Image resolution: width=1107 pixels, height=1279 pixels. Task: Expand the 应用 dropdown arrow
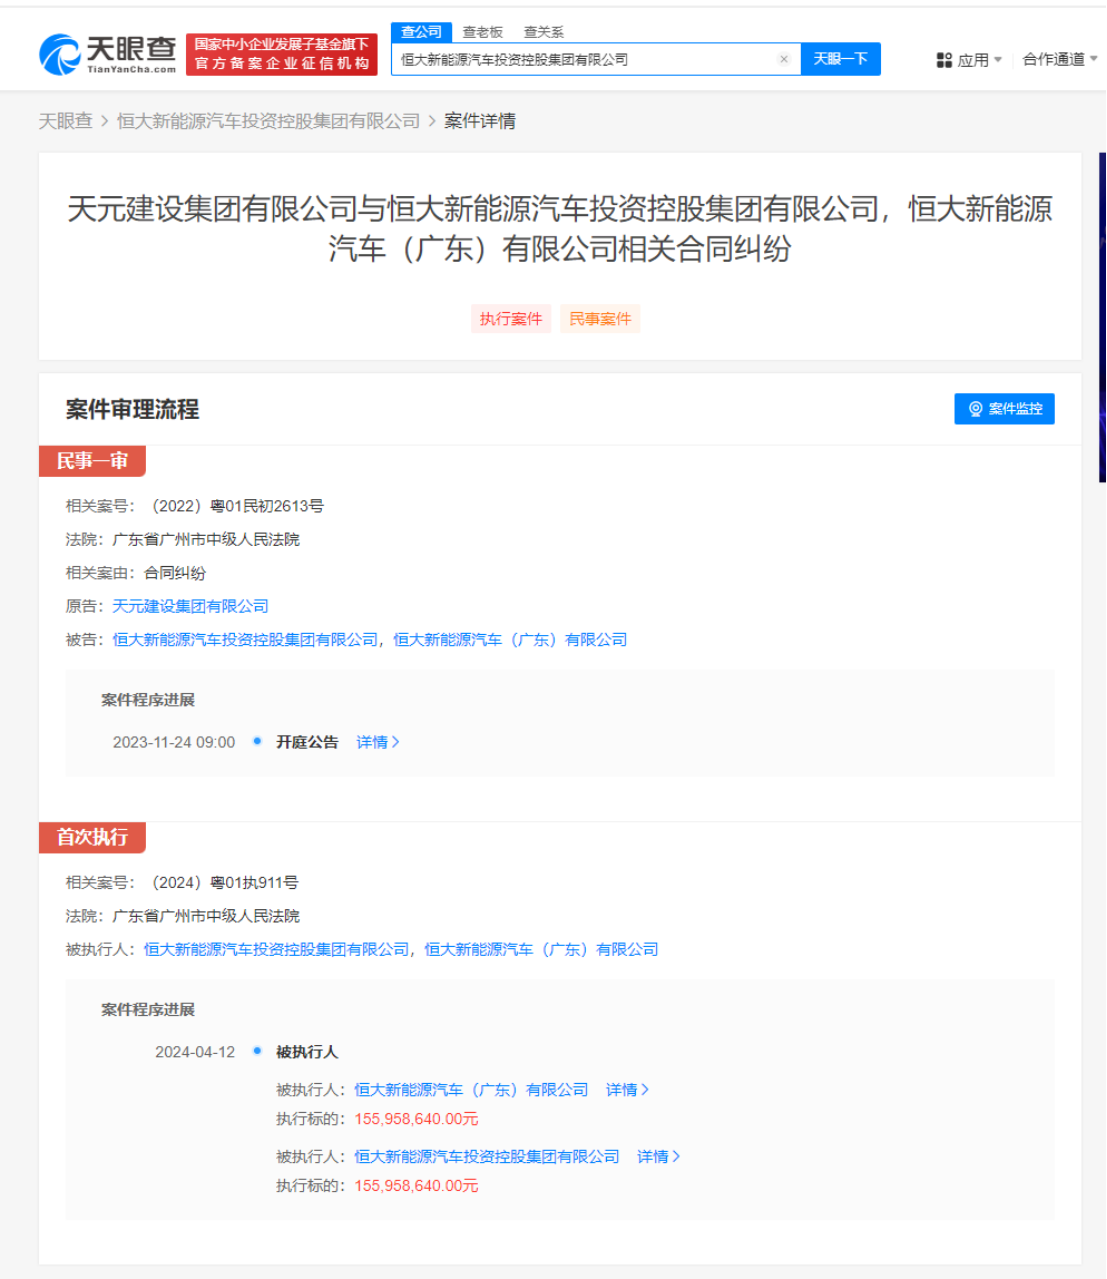998,60
